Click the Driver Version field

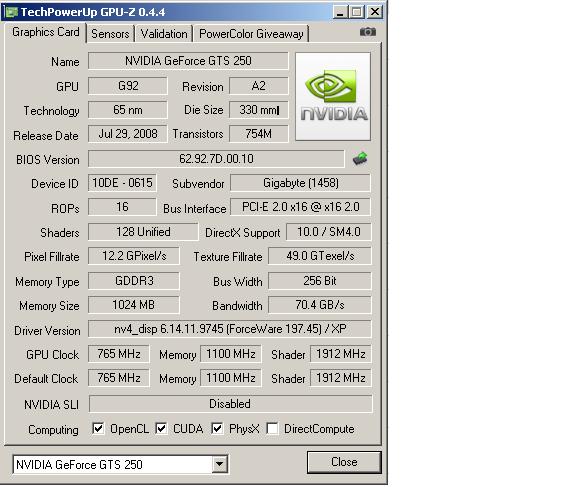[x=230, y=329]
